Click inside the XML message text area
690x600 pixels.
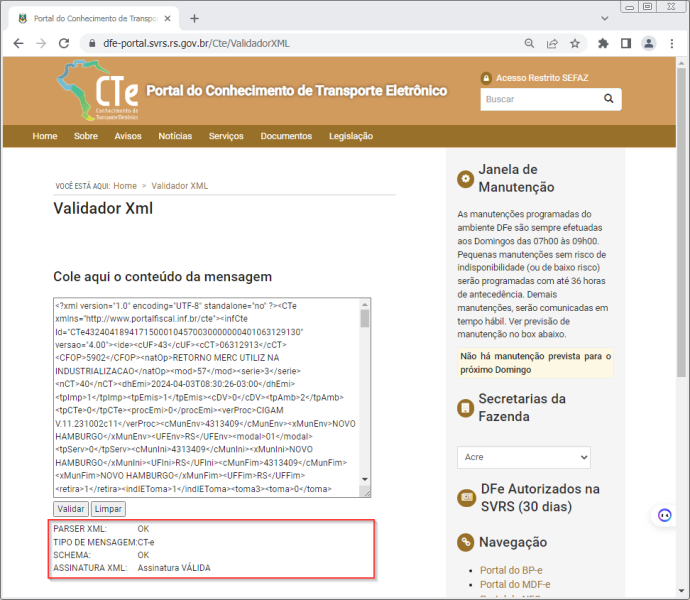click(x=207, y=398)
